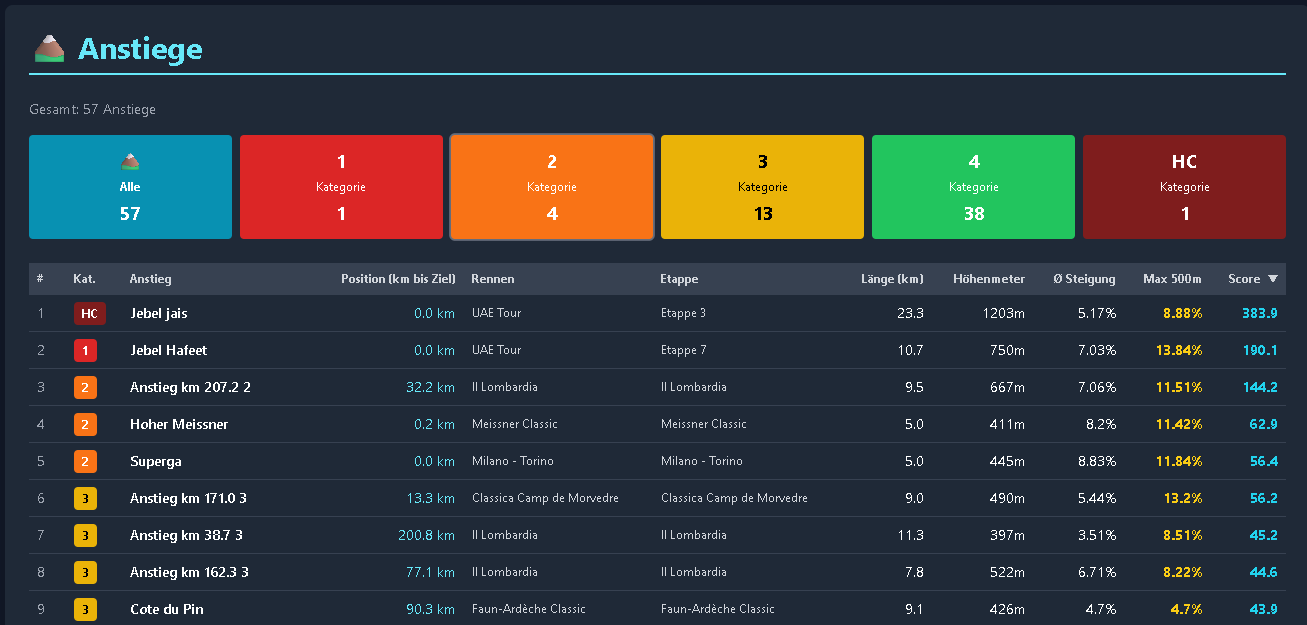Sort by Position (km bis Ziel) header
1307x625 pixels.
coord(398,279)
